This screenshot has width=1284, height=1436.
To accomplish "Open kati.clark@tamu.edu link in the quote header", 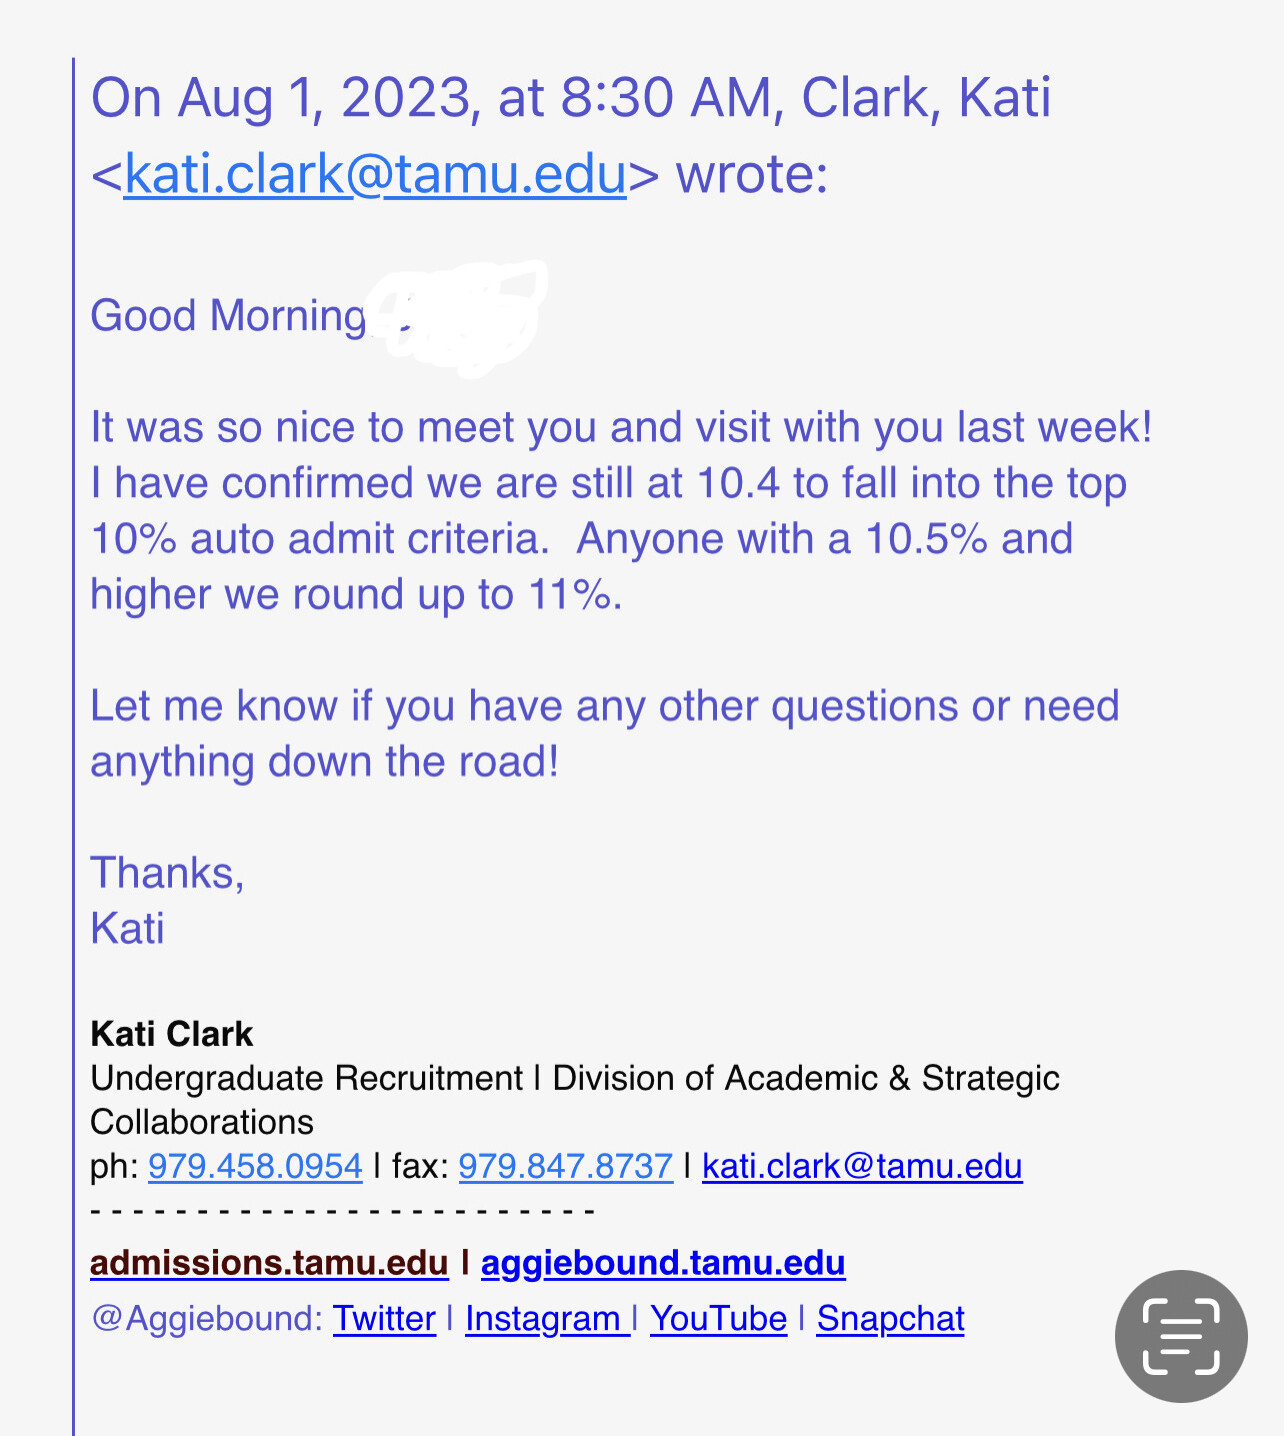I will coord(375,175).
